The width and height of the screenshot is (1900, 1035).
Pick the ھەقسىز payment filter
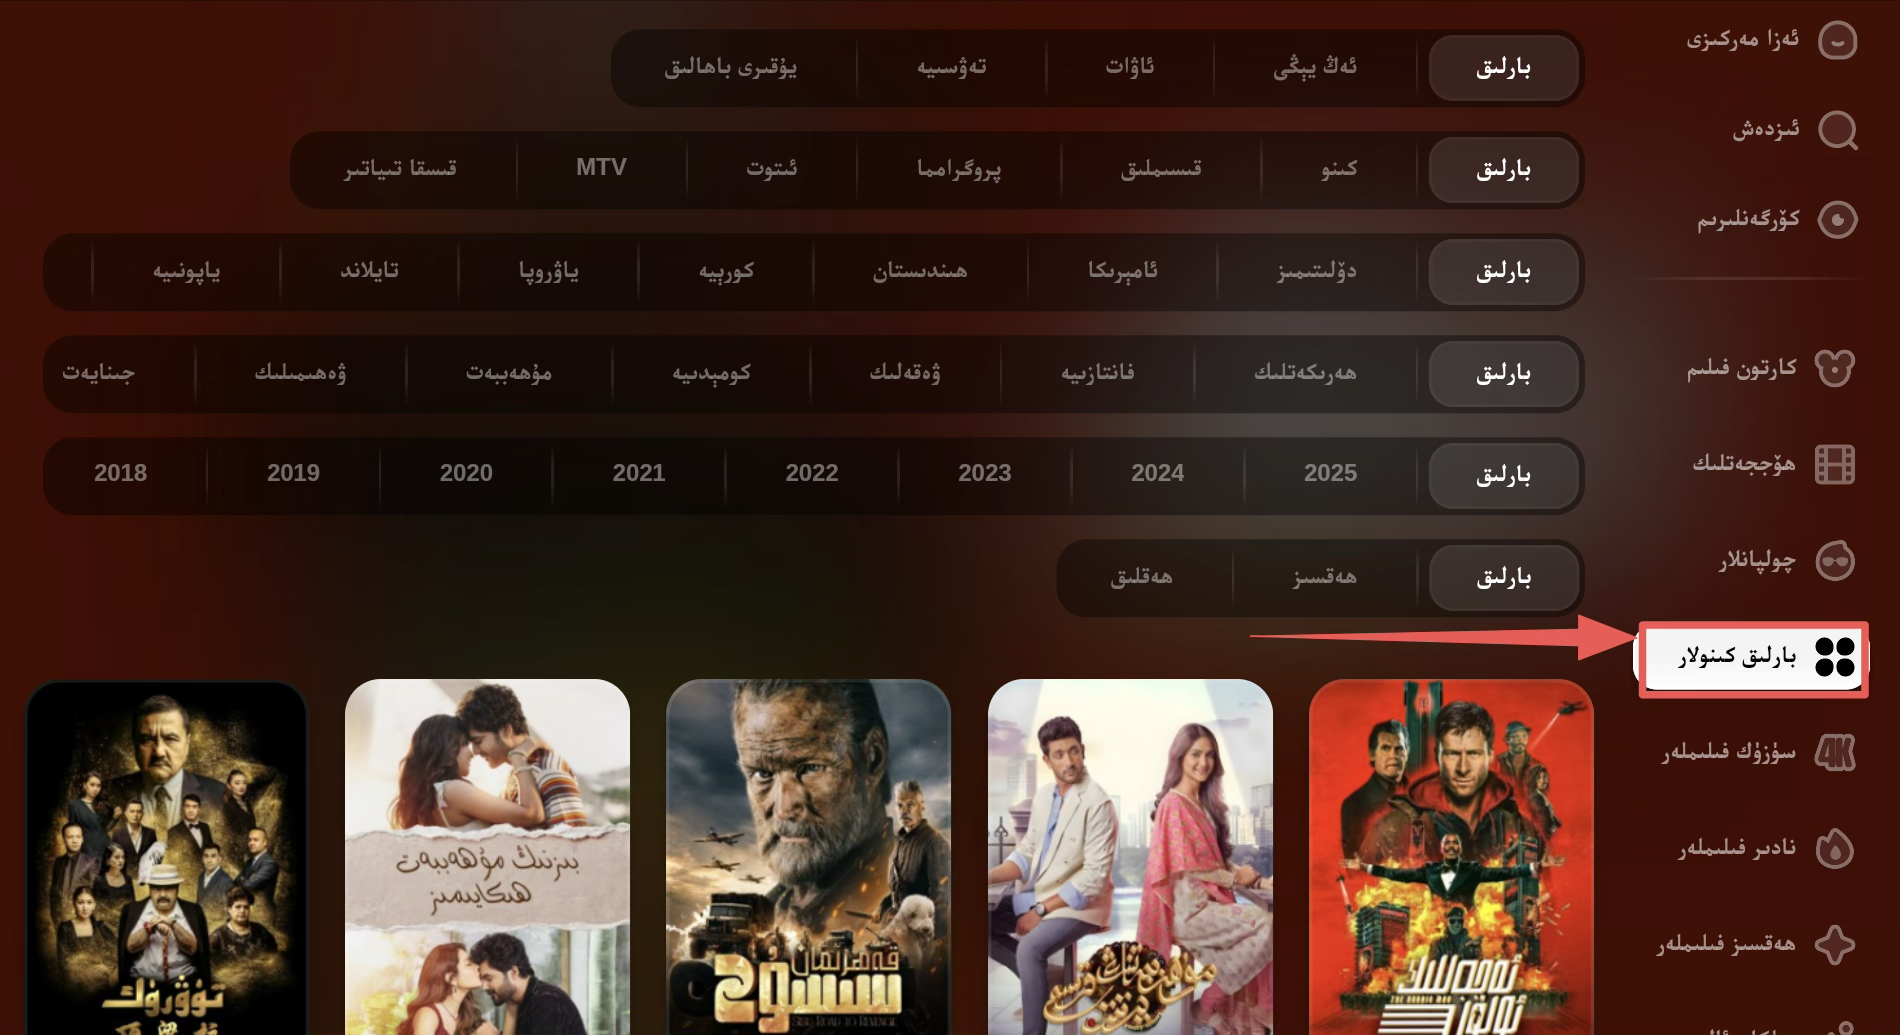(x=1324, y=577)
